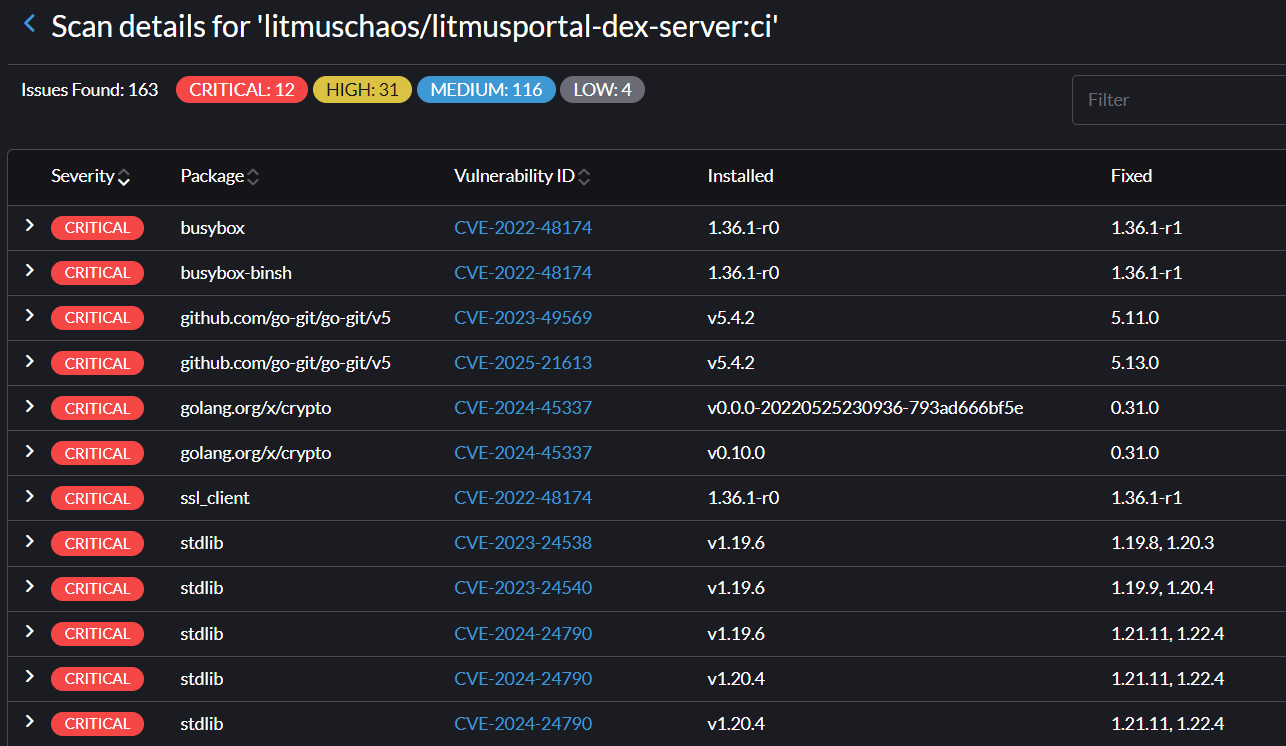
Task: Click the ssl_client package name
Action: point(215,498)
